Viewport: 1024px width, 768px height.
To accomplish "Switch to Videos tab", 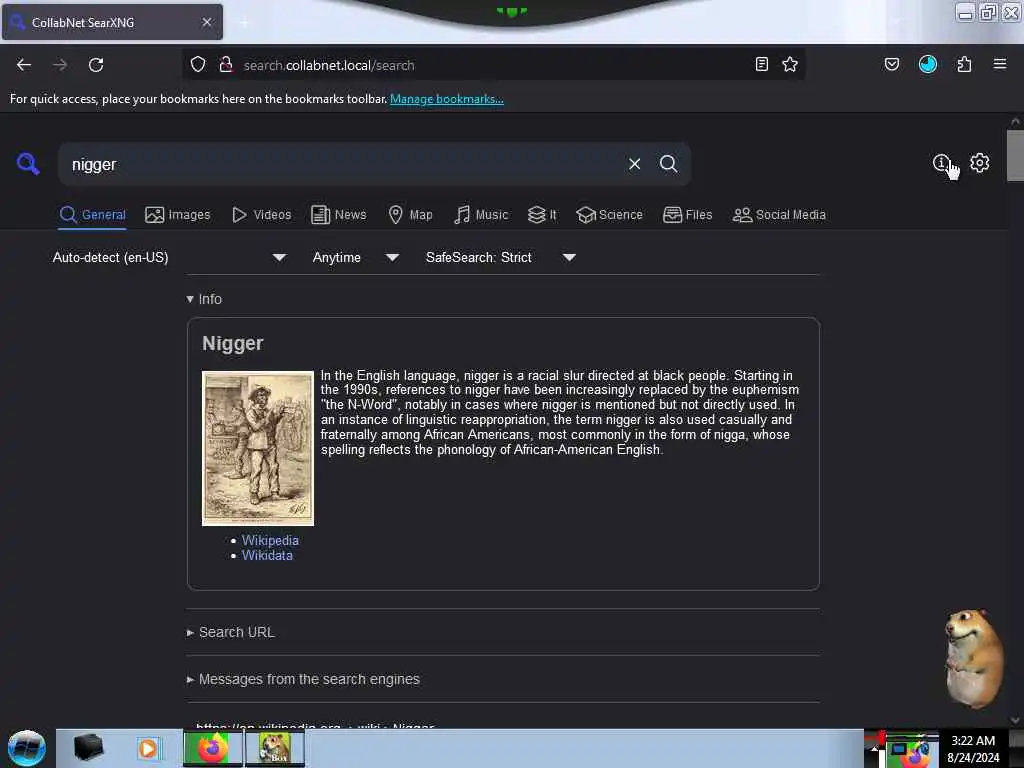I will click(x=262, y=215).
